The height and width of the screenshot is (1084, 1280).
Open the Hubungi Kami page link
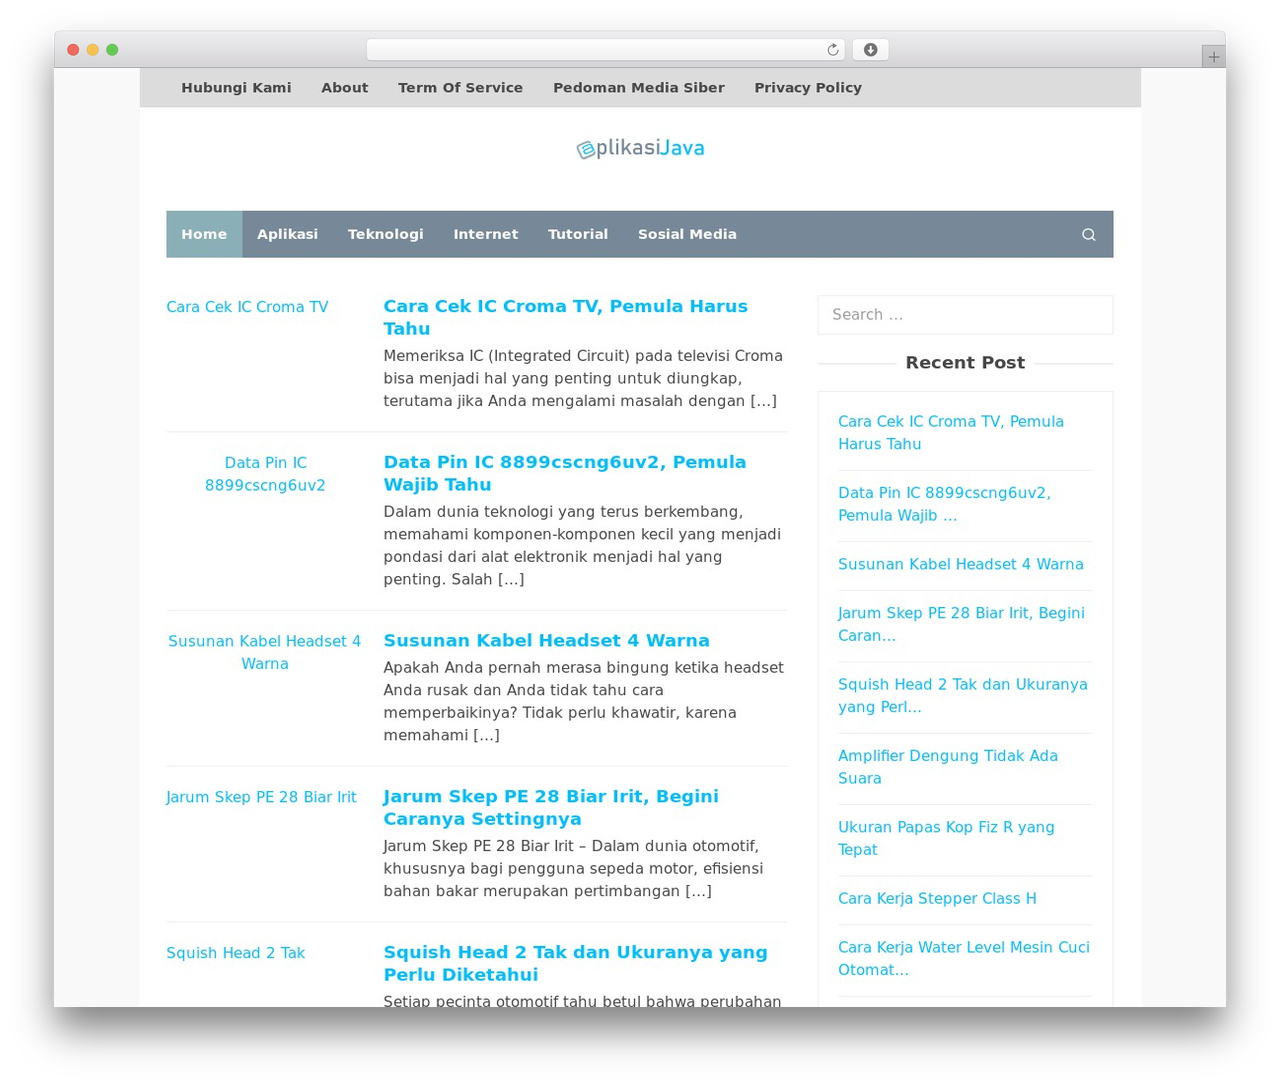[x=236, y=88]
